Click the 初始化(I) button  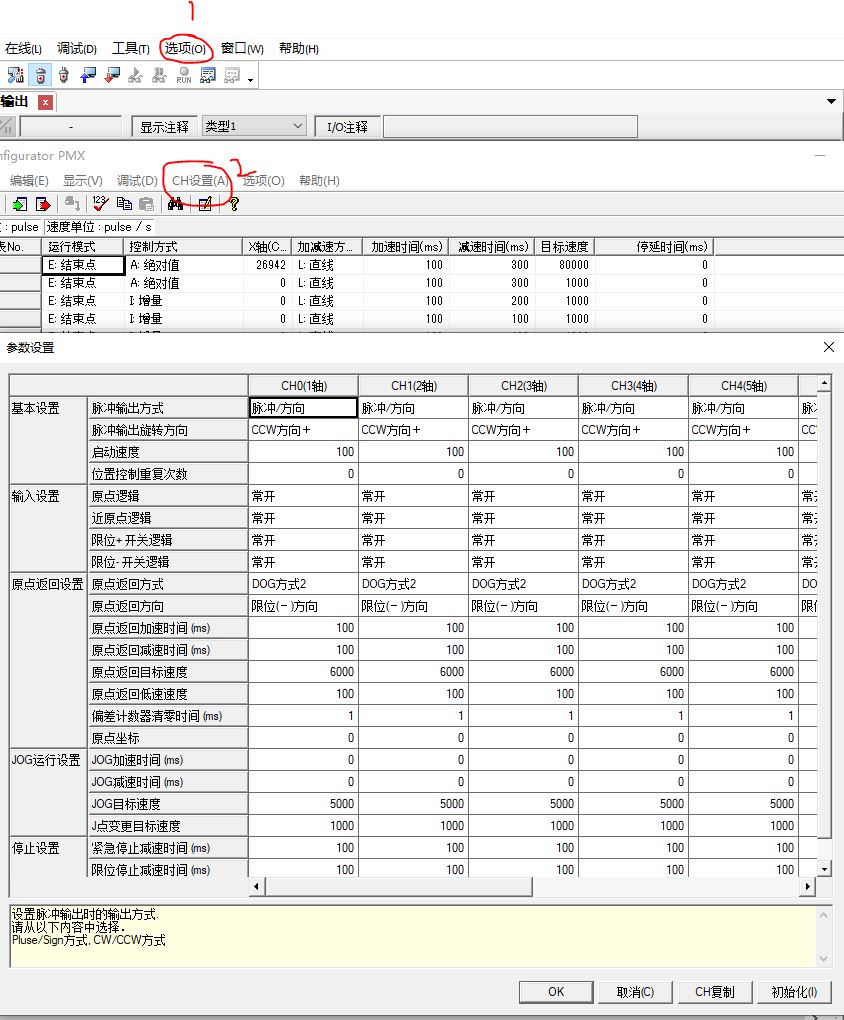click(x=794, y=992)
